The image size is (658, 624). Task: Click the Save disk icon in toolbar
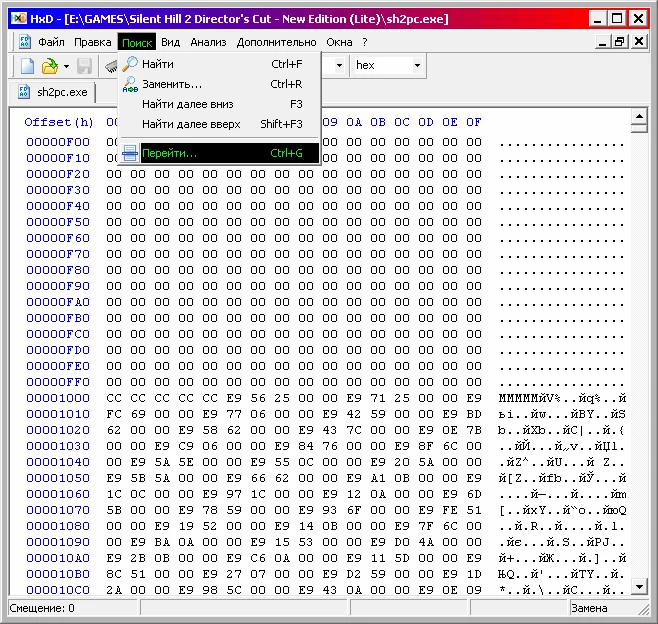click(85, 66)
